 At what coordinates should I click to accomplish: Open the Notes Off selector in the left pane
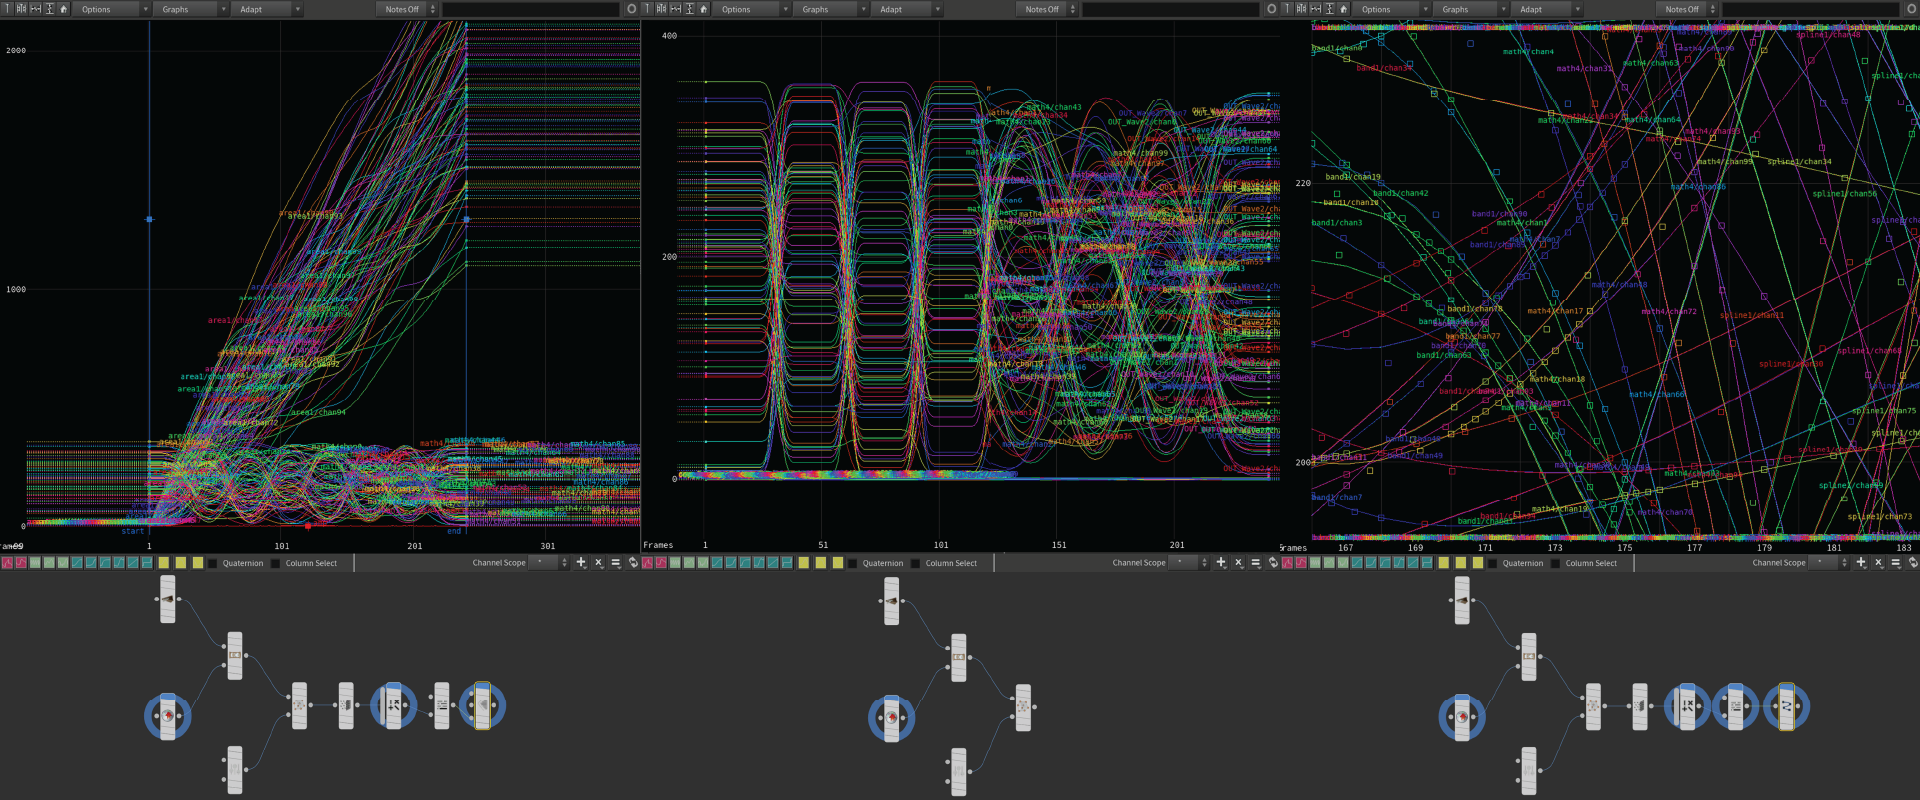407,9
